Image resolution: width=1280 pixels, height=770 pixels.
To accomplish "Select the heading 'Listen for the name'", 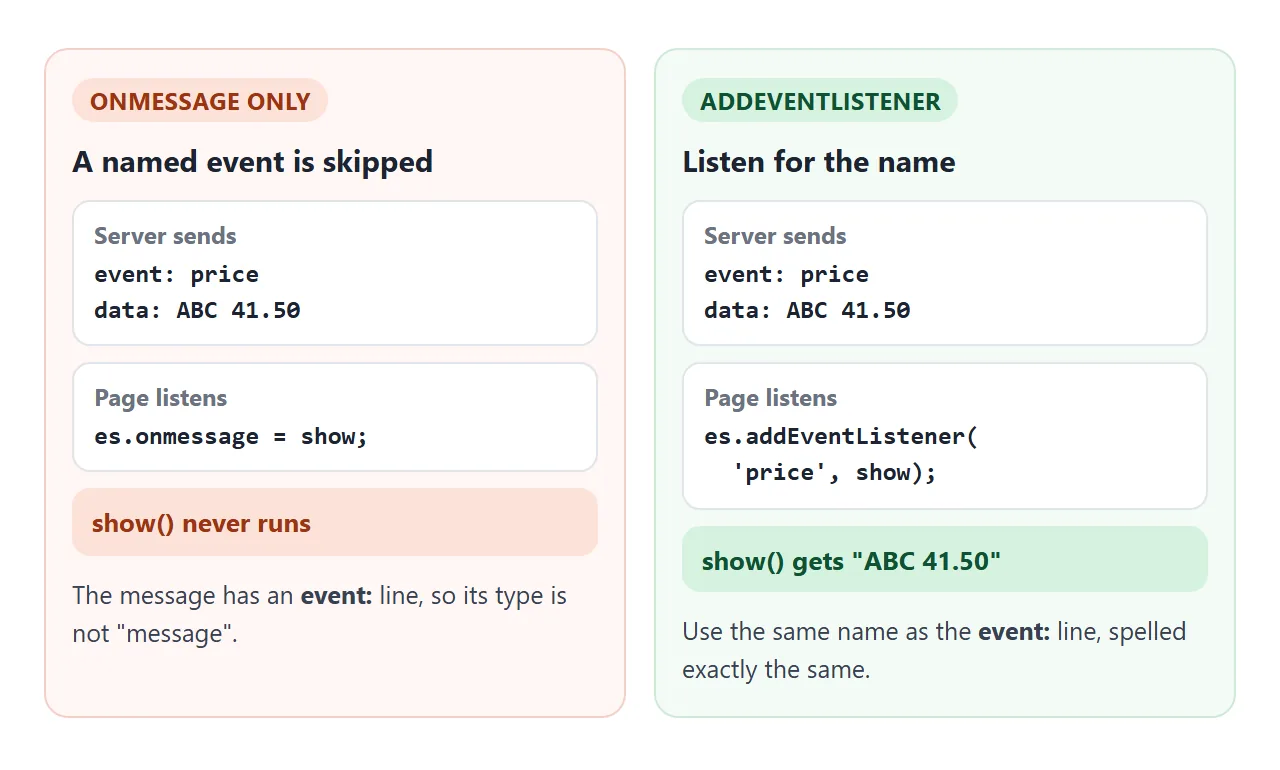I will 819,161.
